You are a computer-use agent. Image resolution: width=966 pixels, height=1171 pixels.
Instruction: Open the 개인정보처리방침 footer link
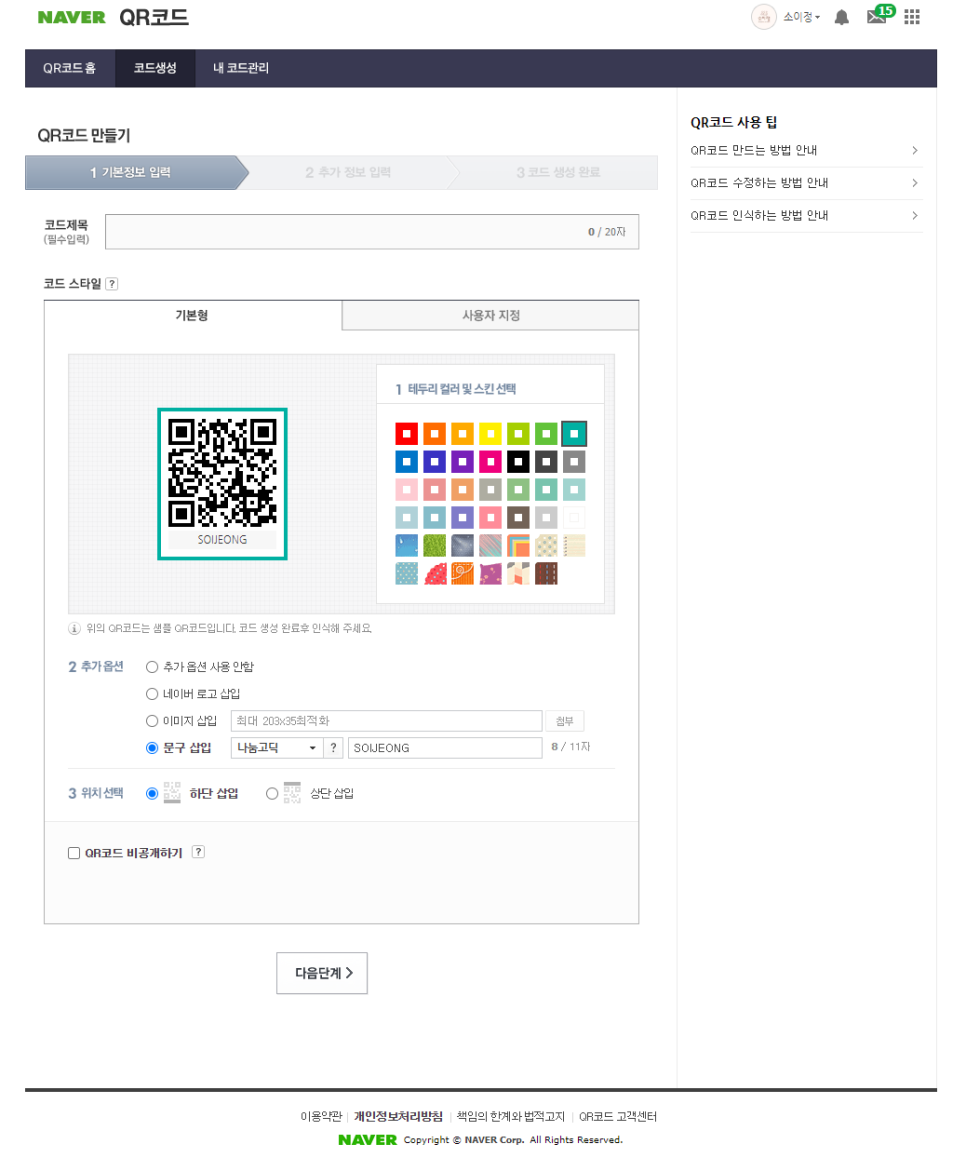coord(398,1117)
